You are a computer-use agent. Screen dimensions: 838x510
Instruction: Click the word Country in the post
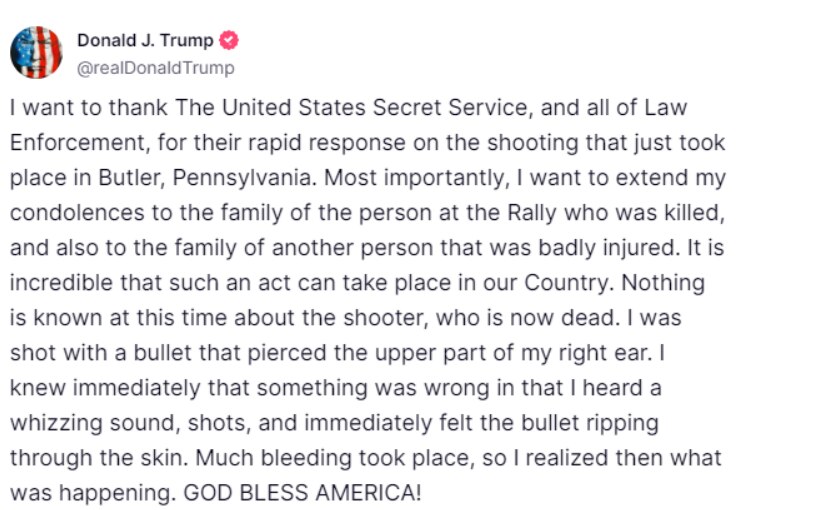[566, 283]
